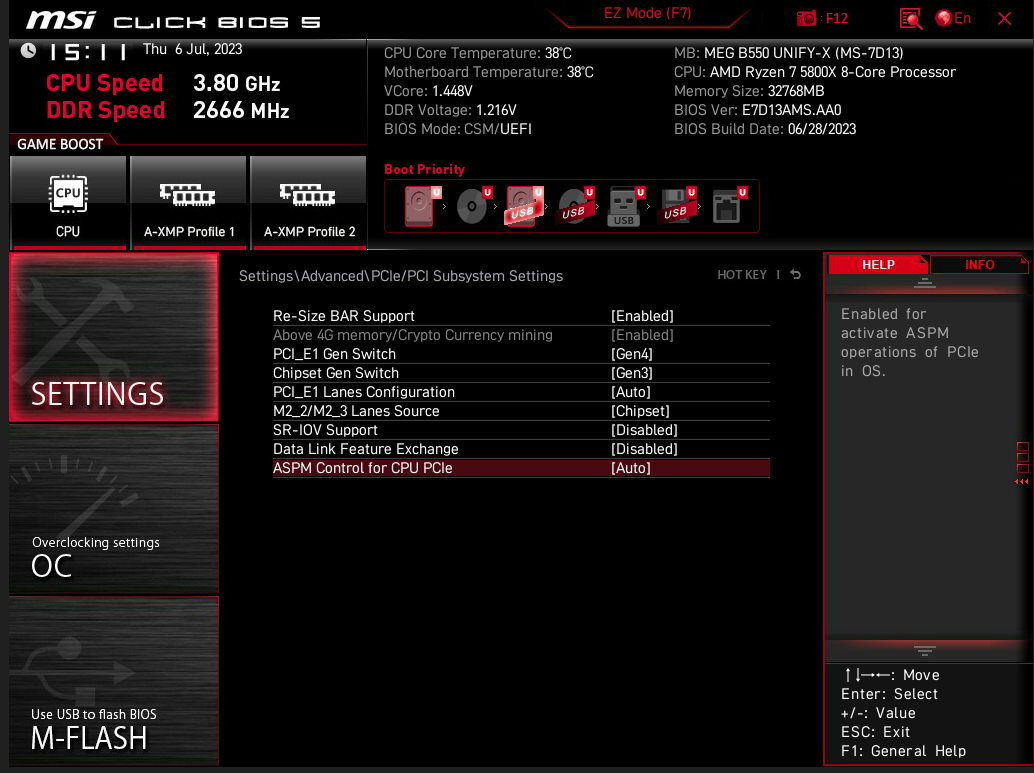Switch to the HELP tab
This screenshot has width=1034, height=773.
pos(878,264)
